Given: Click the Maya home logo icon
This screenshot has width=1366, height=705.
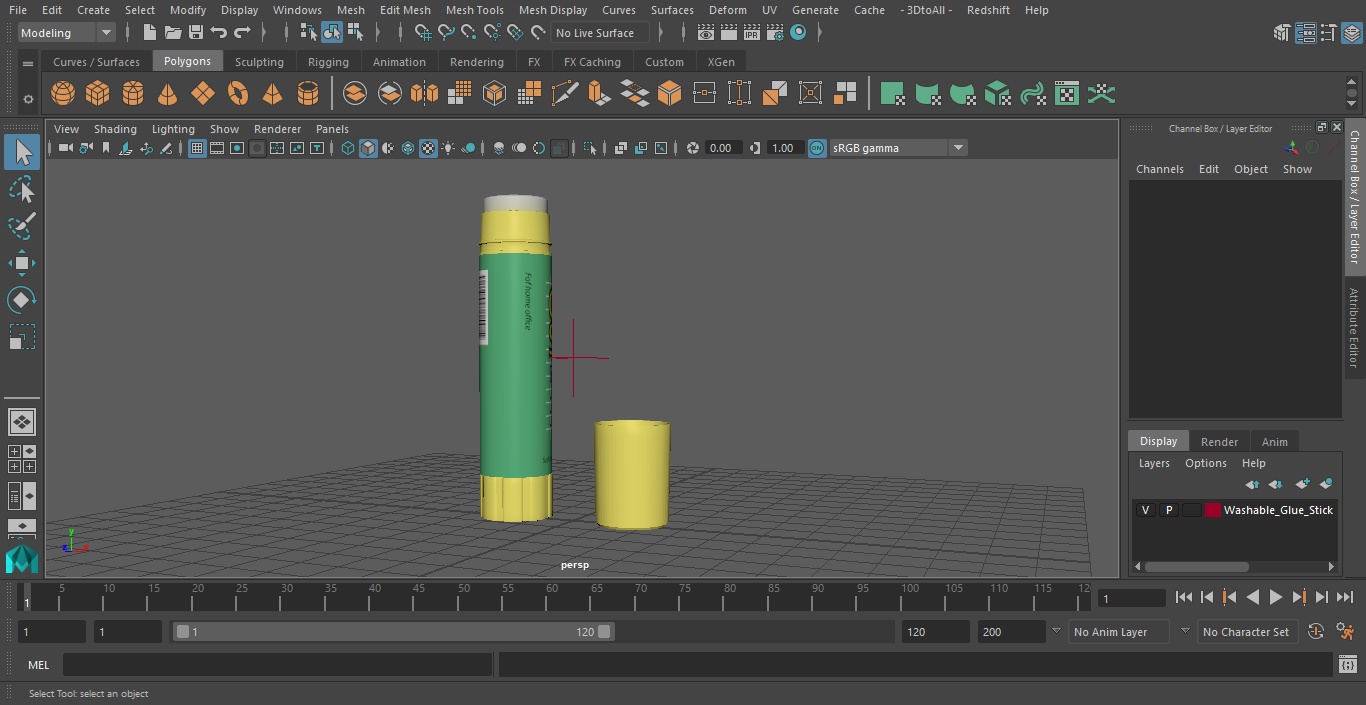Looking at the screenshot, I should tap(21, 559).
